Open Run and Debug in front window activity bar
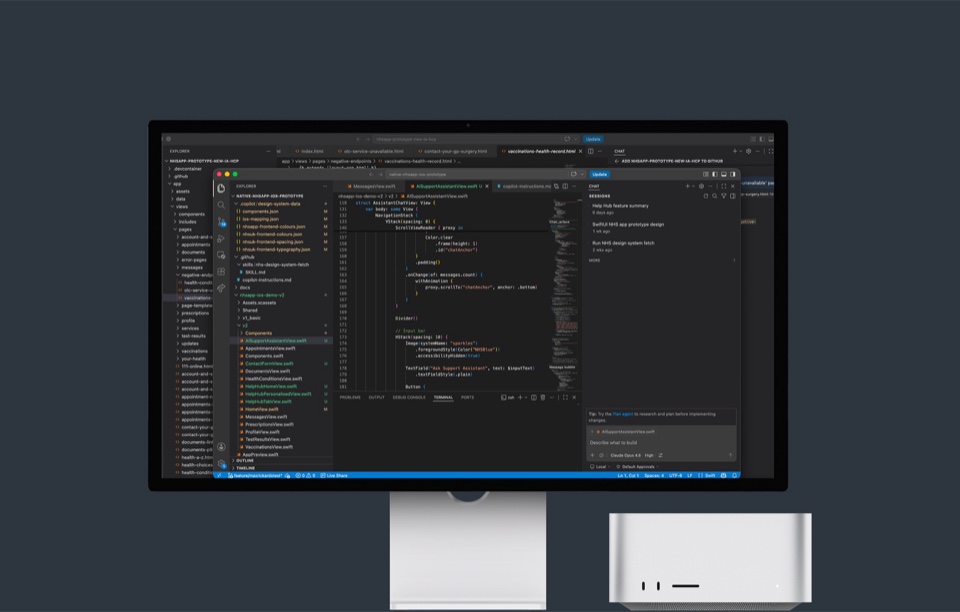This screenshot has height=612, width=960. tap(221, 238)
